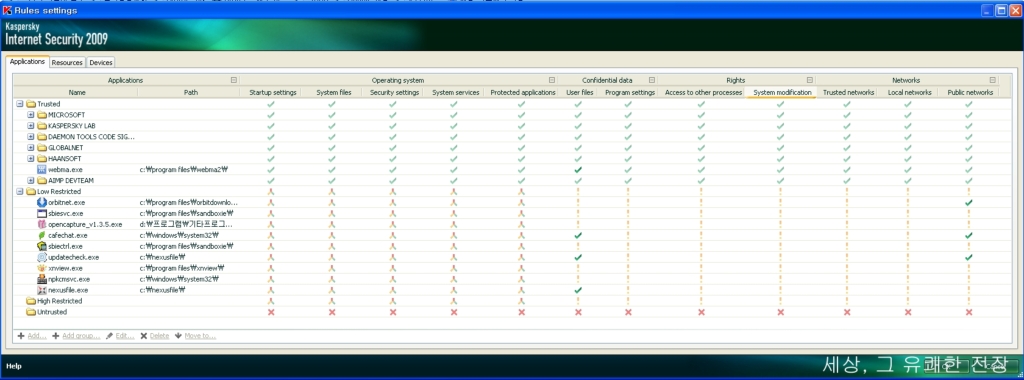The height and width of the screenshot is (380, 1024).
Task: Click the nexusfile.exe icon
Action: (42, 290)
